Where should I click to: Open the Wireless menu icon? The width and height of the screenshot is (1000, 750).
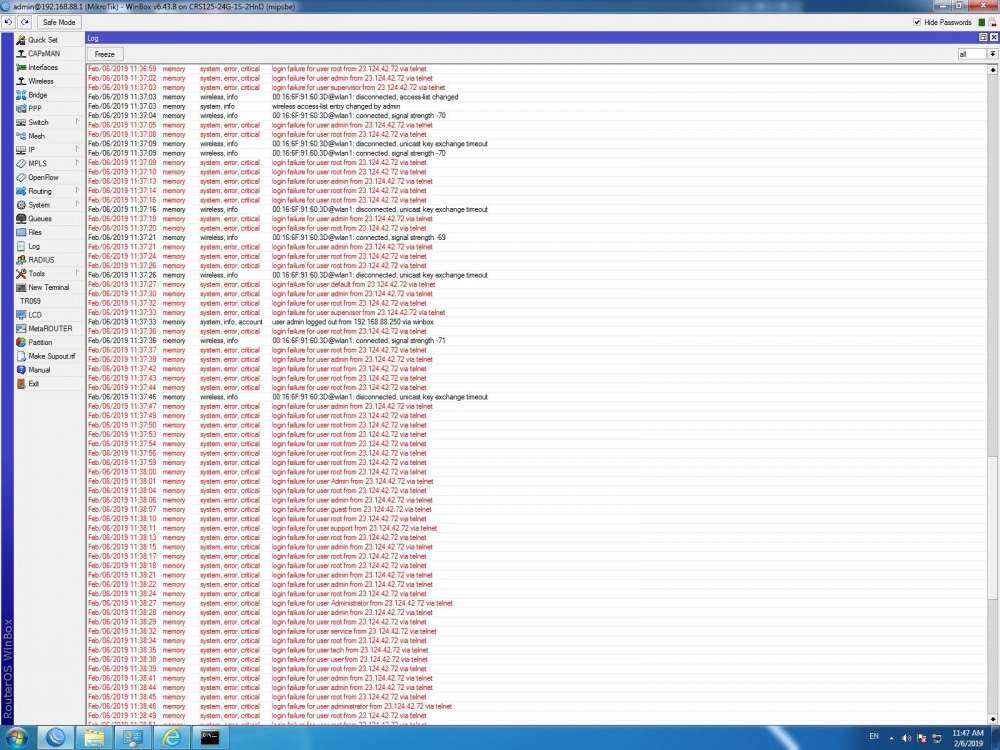21,81
